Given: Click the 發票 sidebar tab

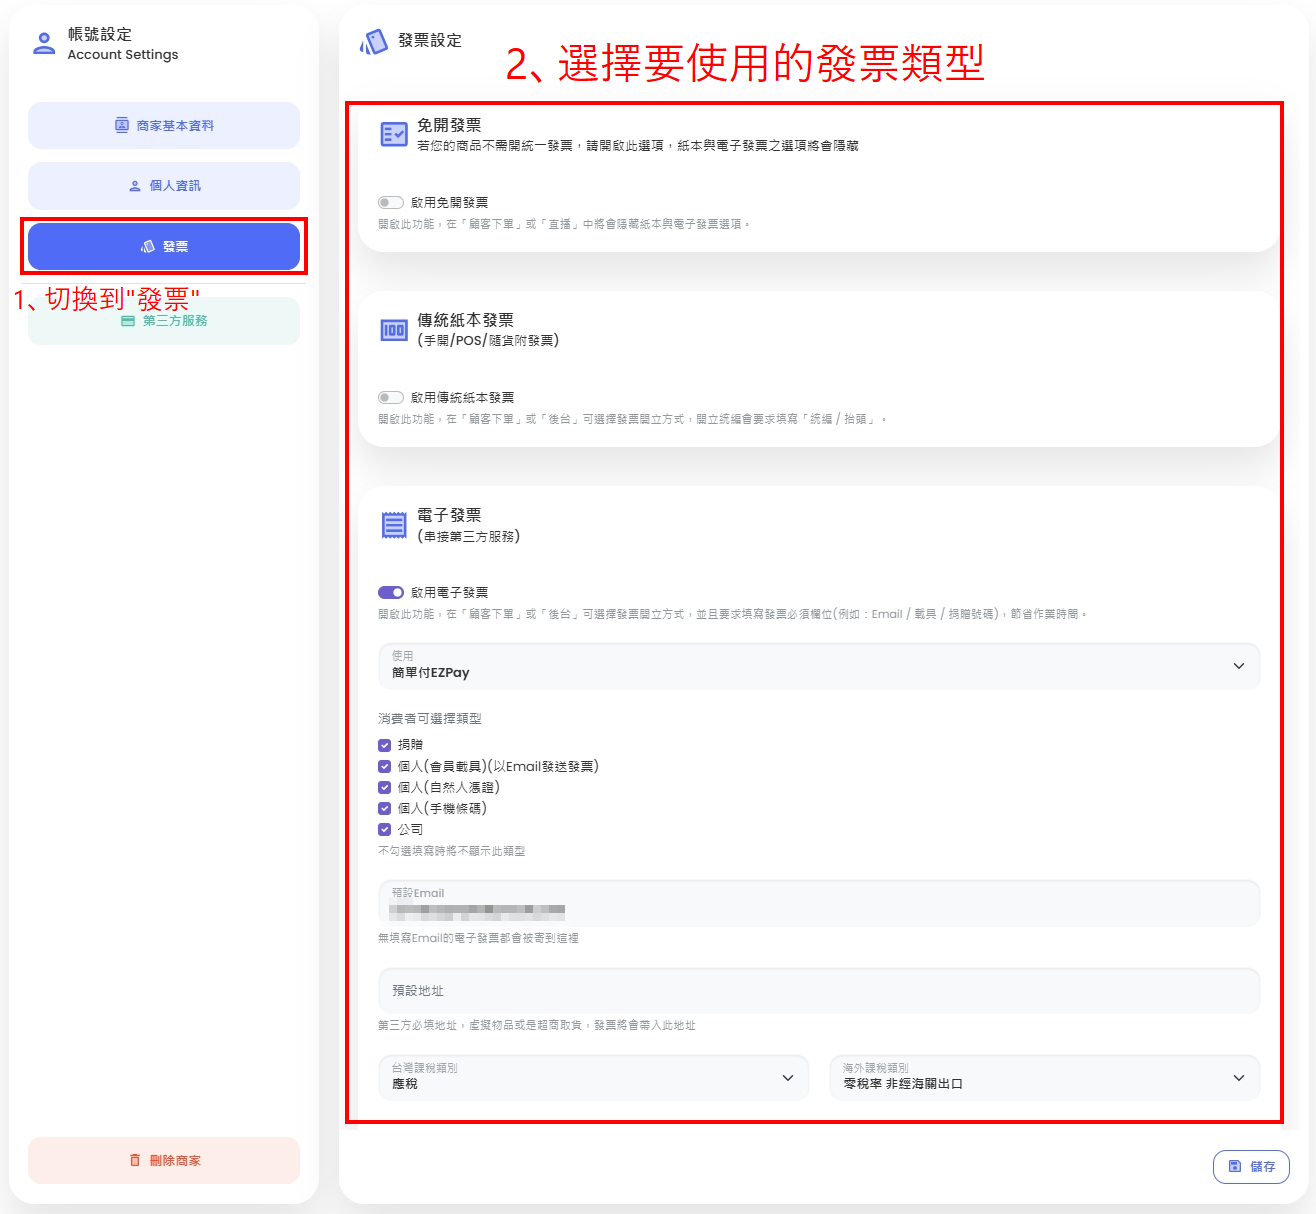Looking at the screenshot, I should click(x=164, y=246).
